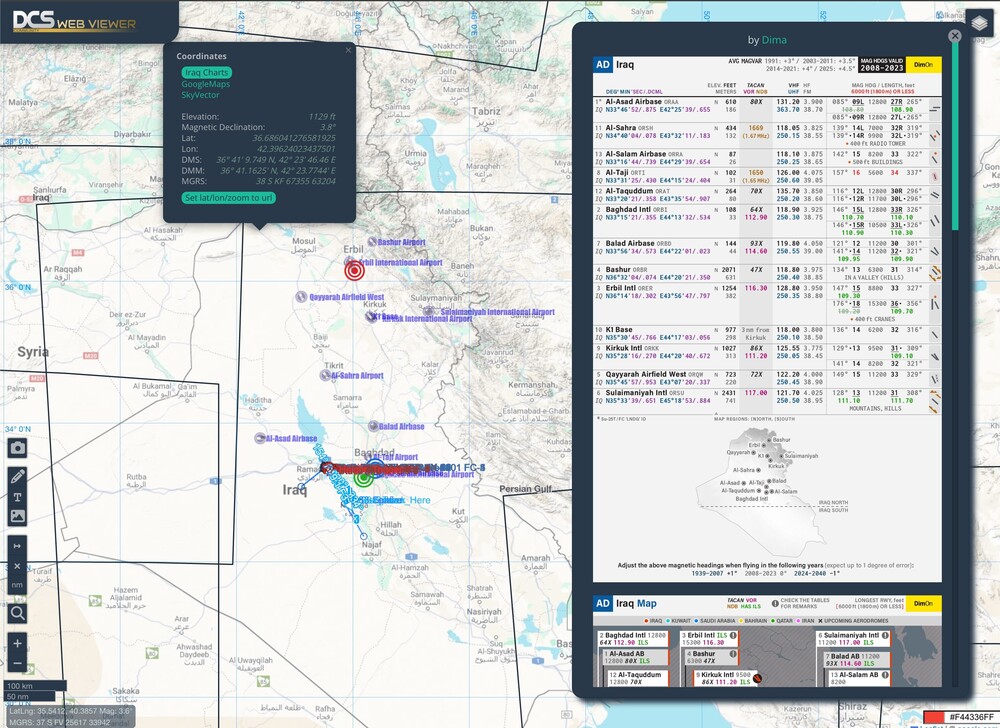Click the MGRS value in Coordinates popup
This screenshot has width=1000, height=728.
point(295,181)
